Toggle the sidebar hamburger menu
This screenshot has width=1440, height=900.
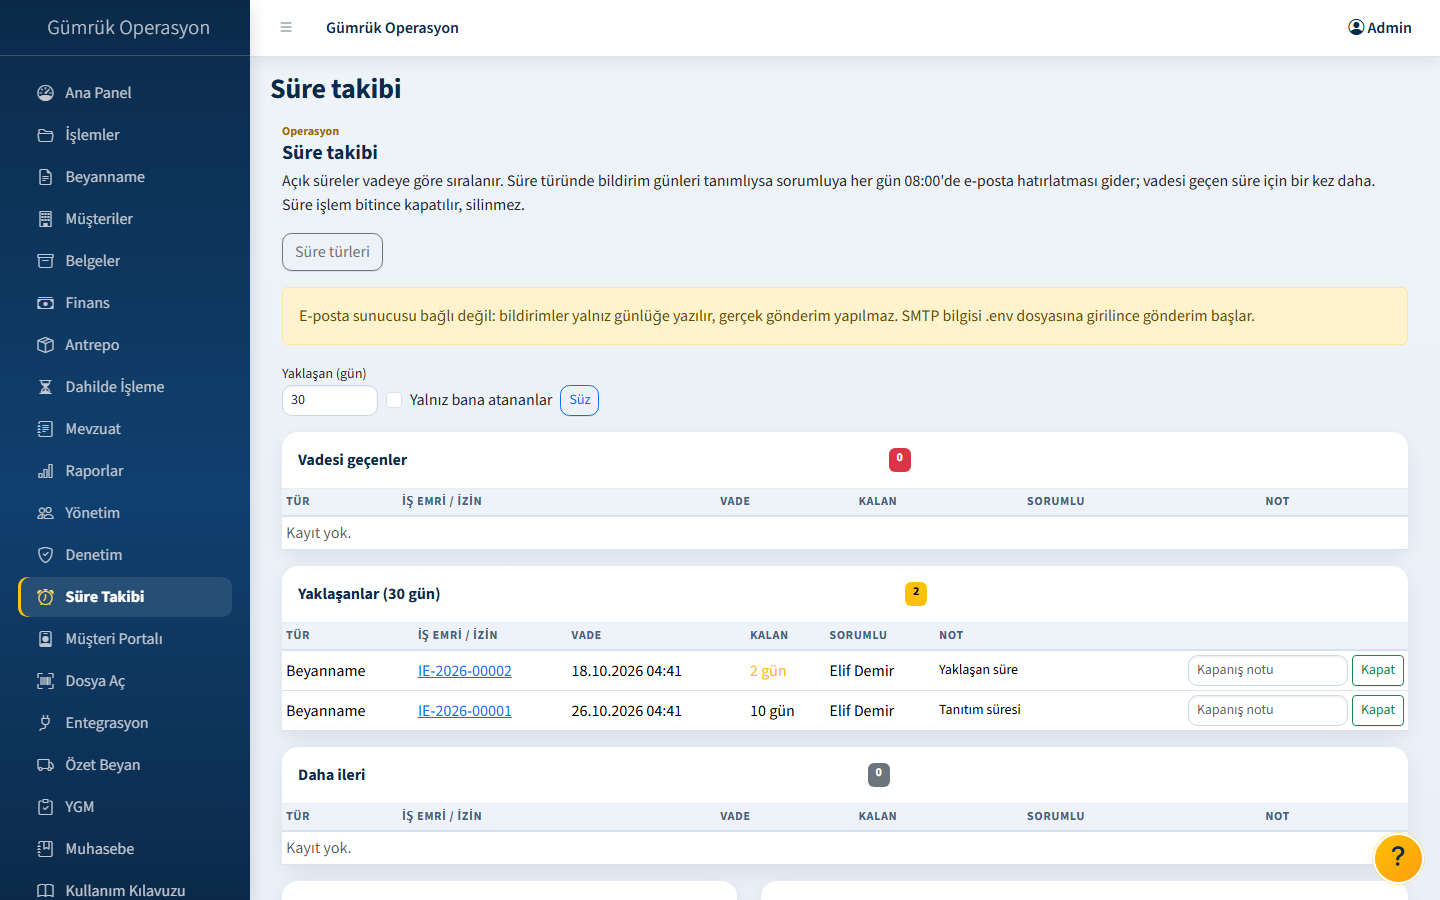click(286, 28)
